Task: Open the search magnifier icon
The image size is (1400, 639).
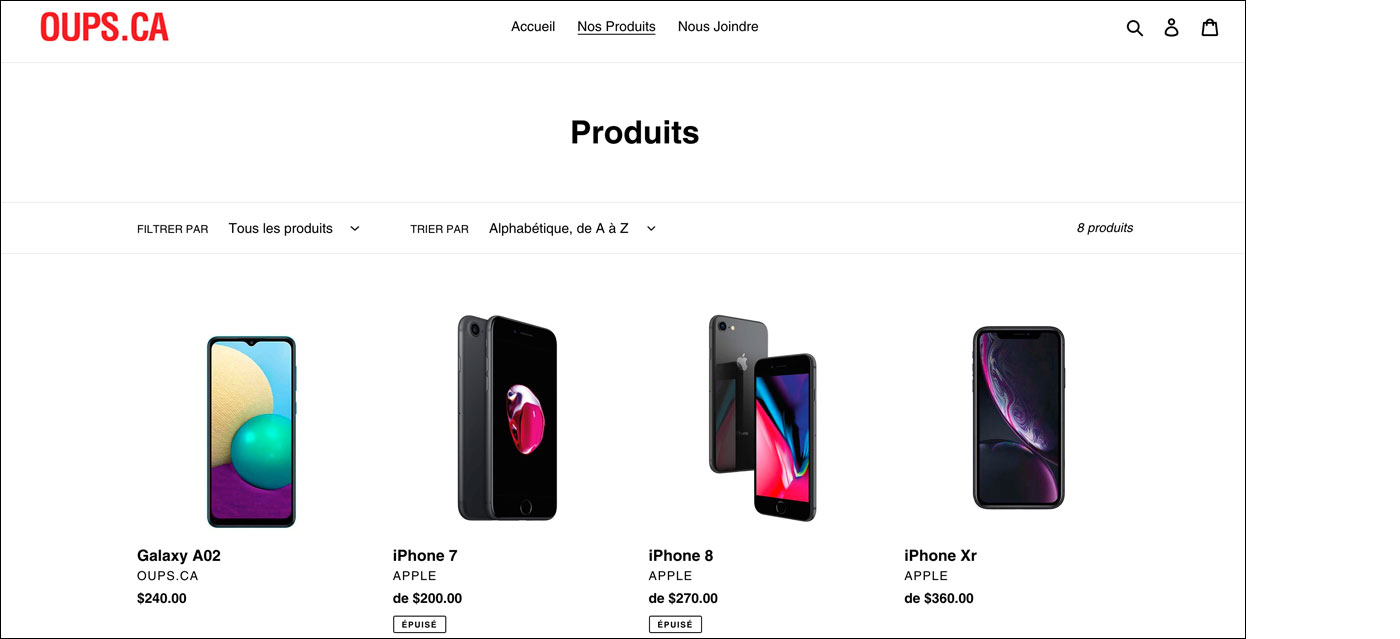Action: [1134, 28]
